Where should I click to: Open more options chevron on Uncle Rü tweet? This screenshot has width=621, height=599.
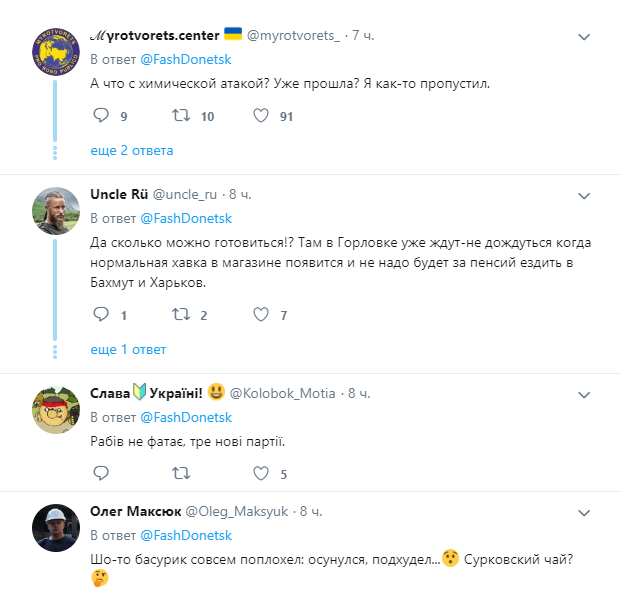coord(586,193)
